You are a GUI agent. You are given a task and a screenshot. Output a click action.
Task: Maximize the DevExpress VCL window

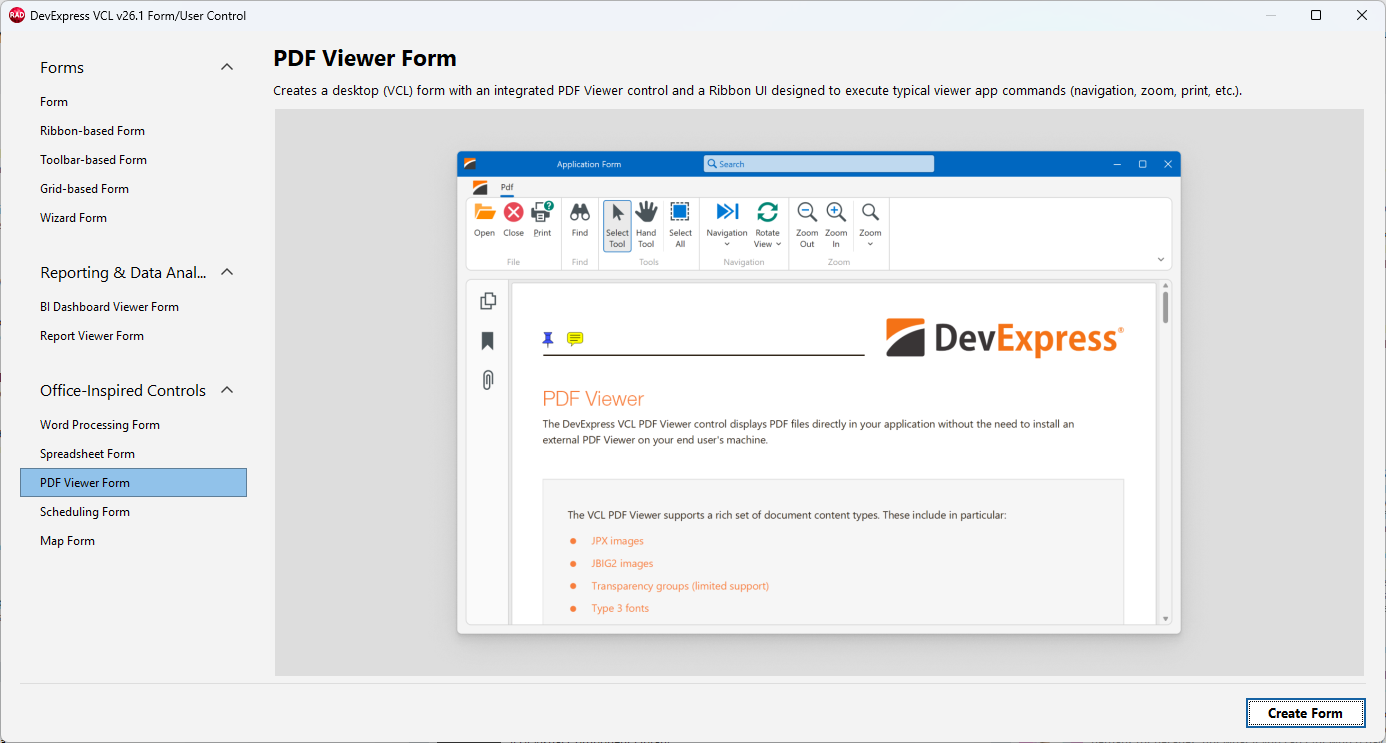pos(1316,15)
